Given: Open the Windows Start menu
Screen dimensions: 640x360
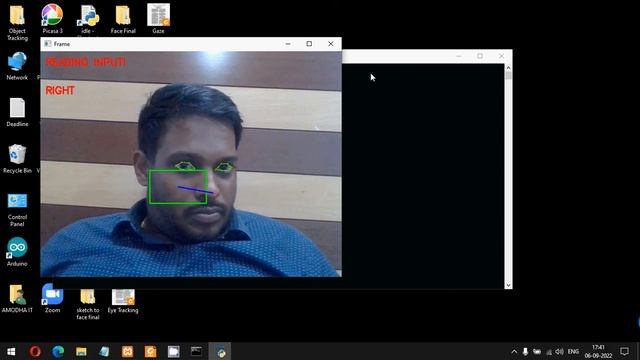Looking at the screenshot, I should 11,351.
